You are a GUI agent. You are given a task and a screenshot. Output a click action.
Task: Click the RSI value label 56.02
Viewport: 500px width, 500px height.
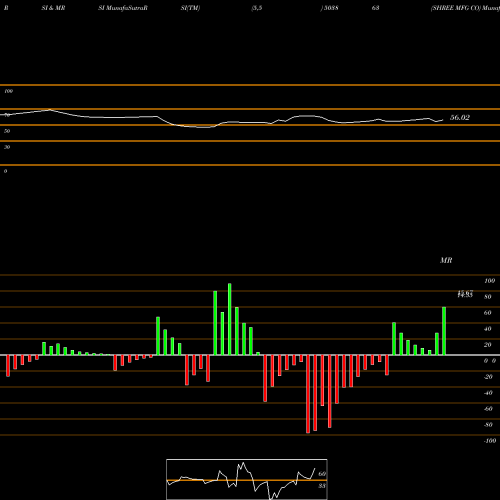tap(460, 117)
